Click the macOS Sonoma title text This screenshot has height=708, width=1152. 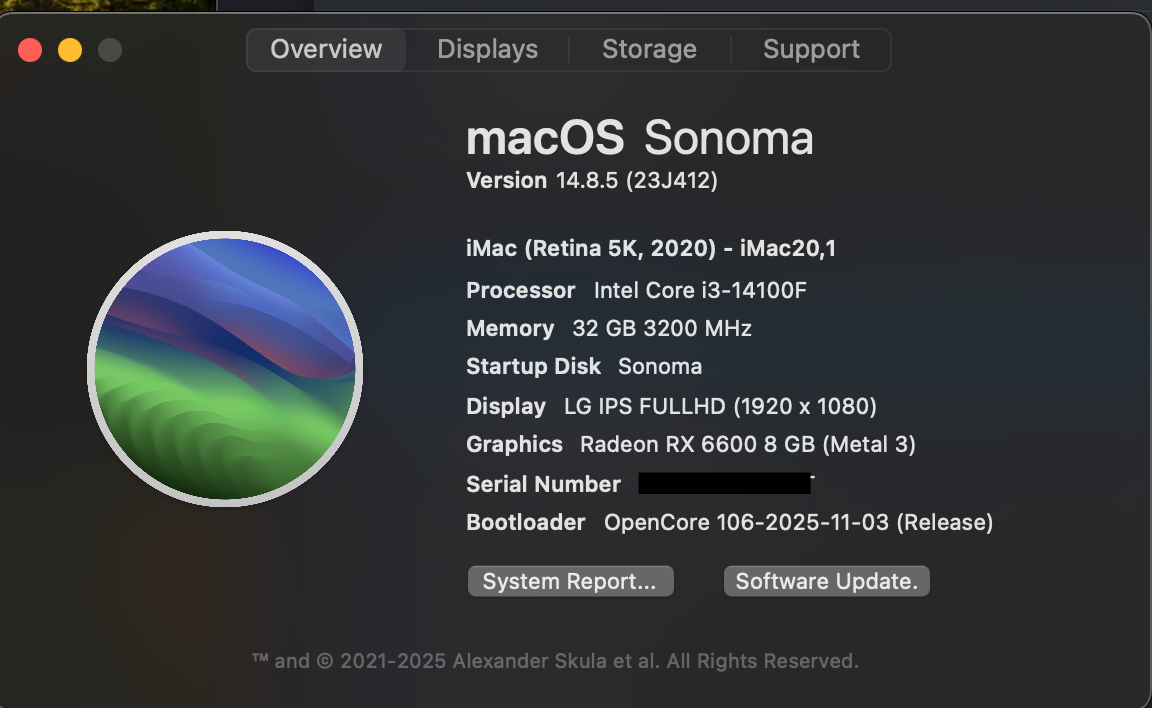639,138
